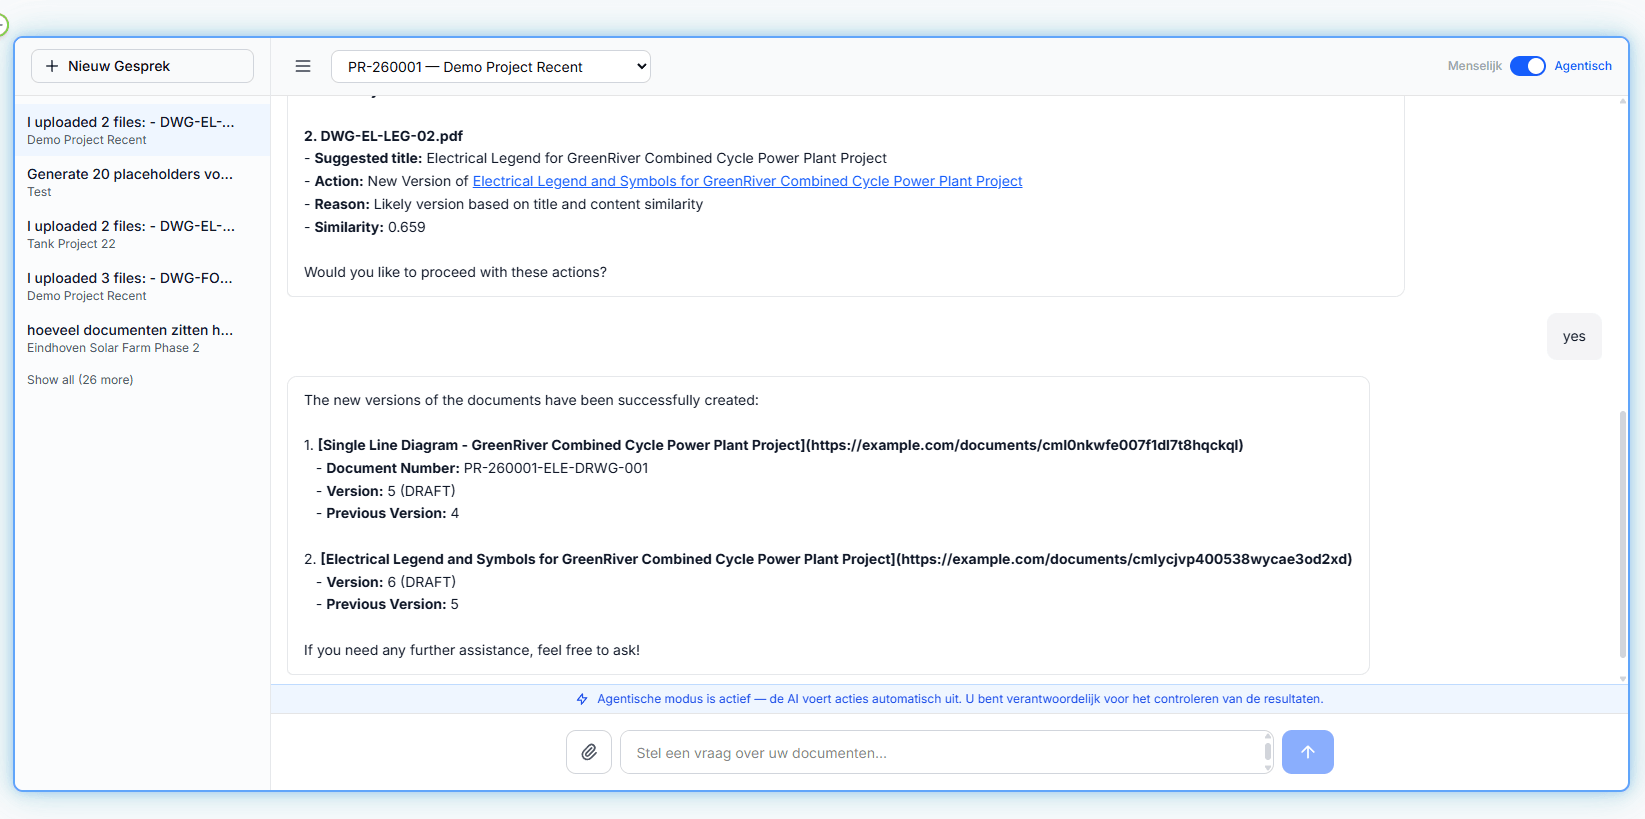This screenshot has height=819, width=1645.
Task: Start a Nieuw Gesprek
Action: pos(142,66)
